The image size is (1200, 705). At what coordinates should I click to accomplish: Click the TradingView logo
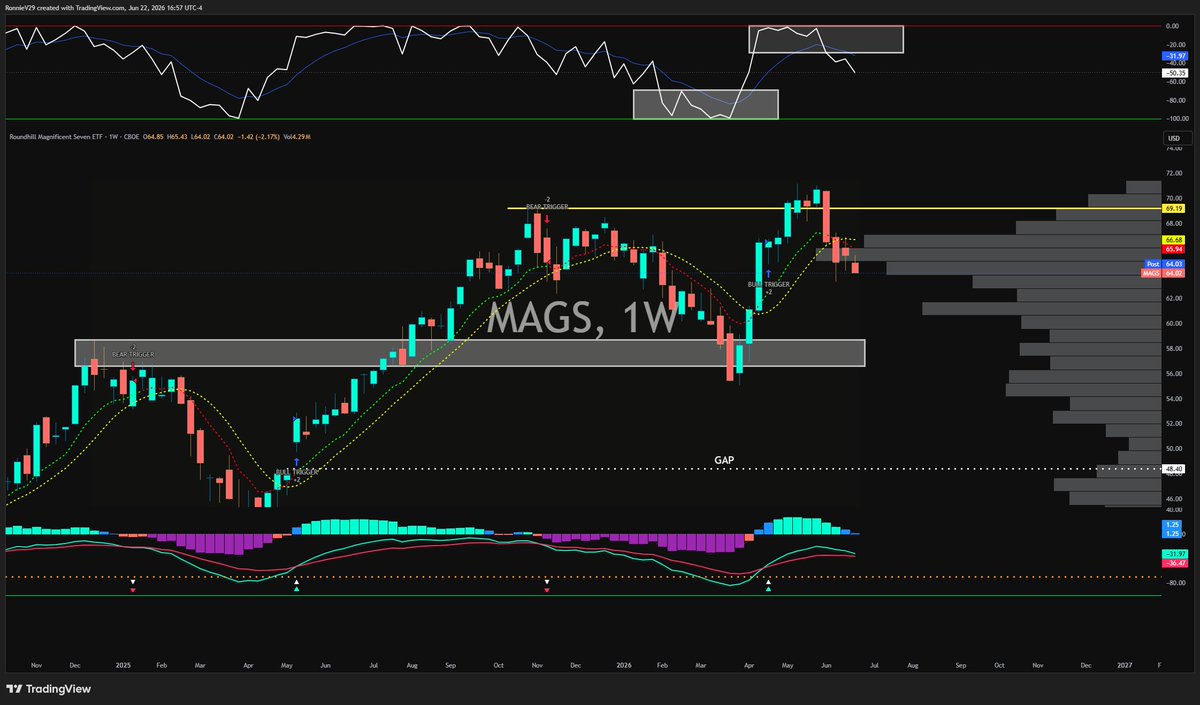click(x=48, y=689)
